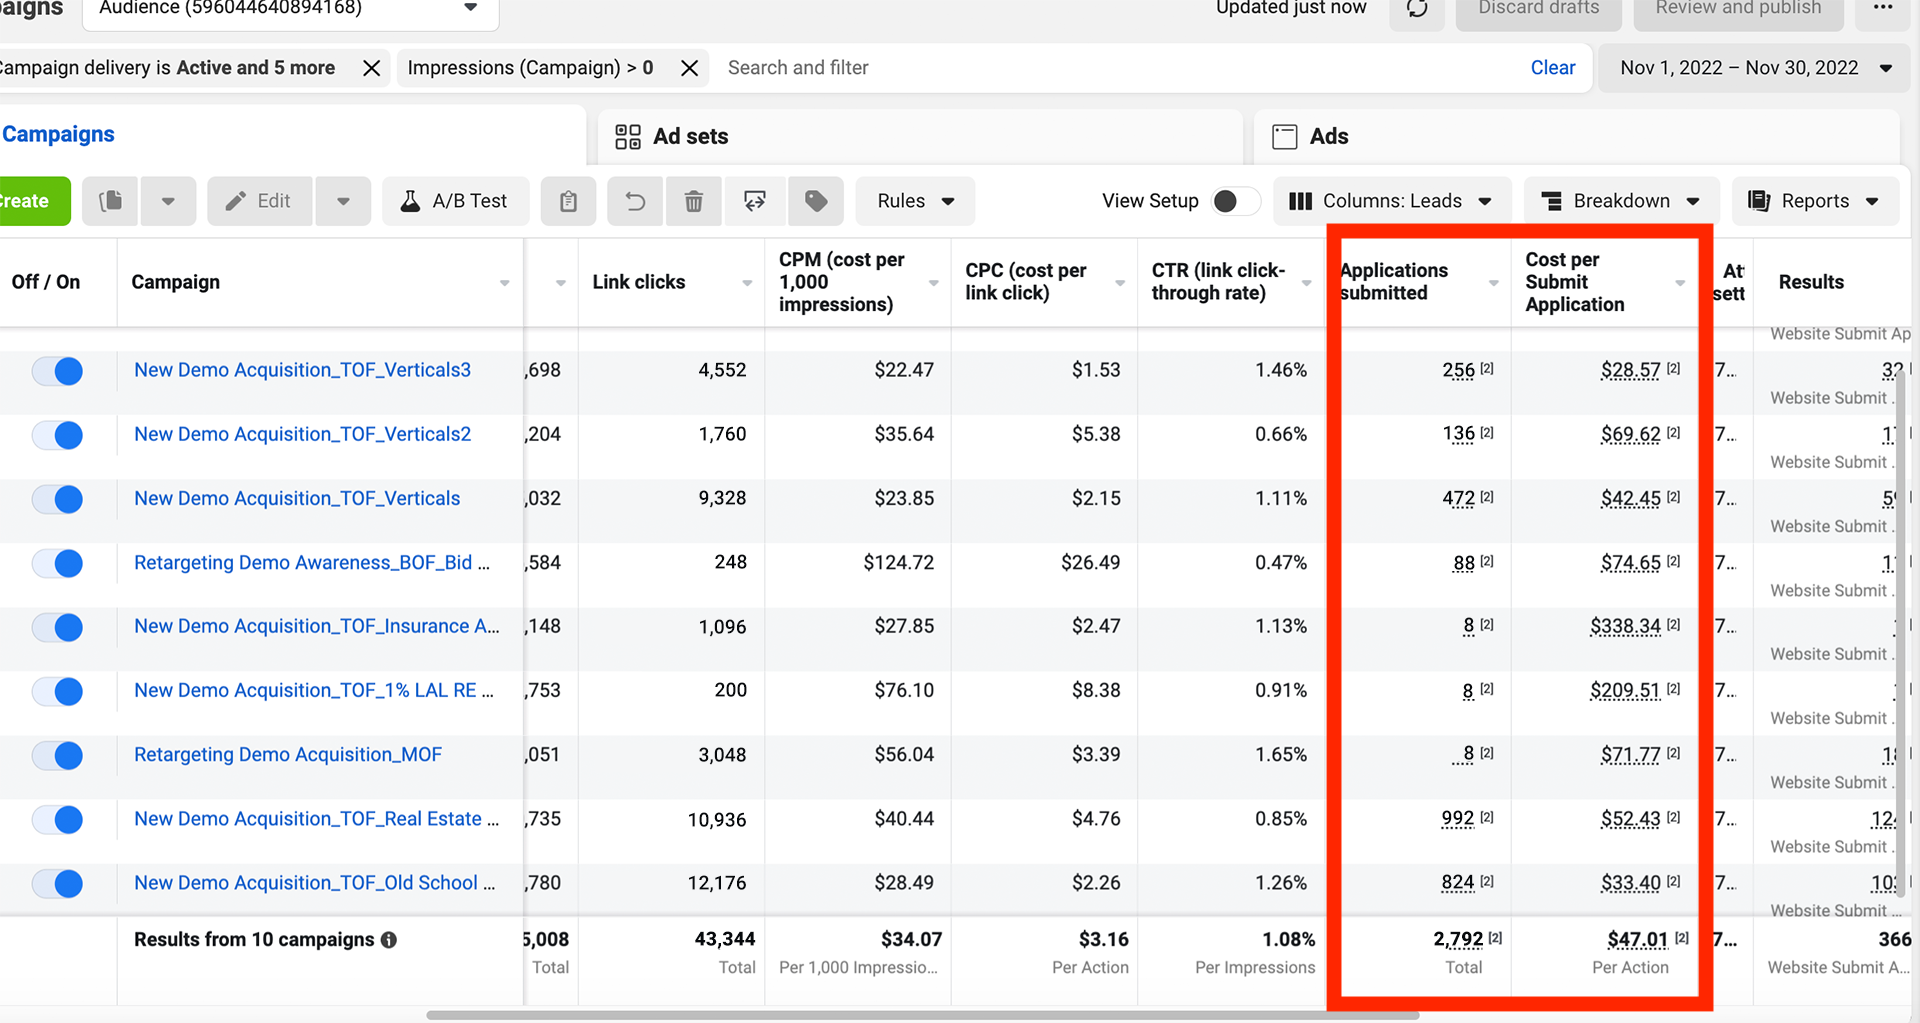Viewport: 1920px width, 1023px height.
Task: Toggle the View Setup switch
Action: coord(1235,201)
